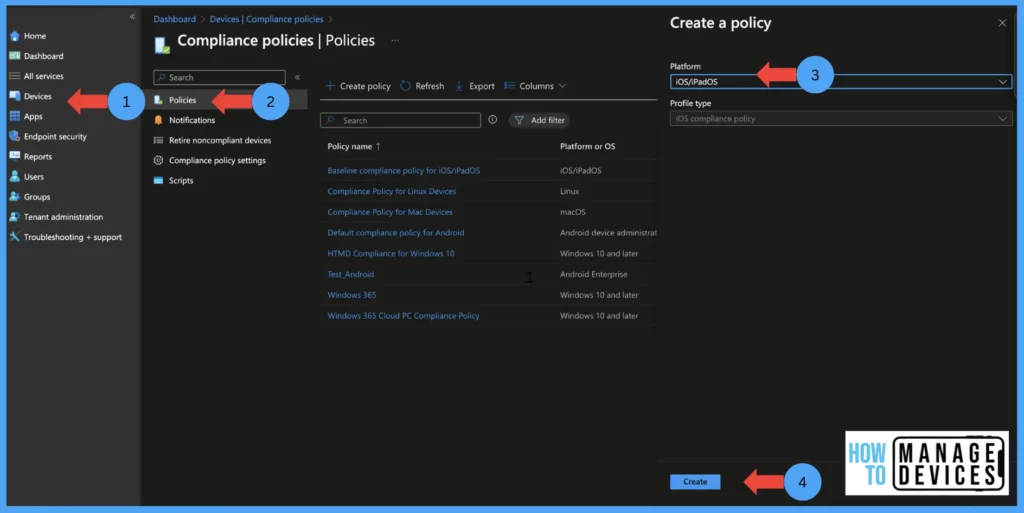This screenshot has height=513, width=1024.
Task: Click the Dashboard breadcrumb link
Action: pos(174,19)
